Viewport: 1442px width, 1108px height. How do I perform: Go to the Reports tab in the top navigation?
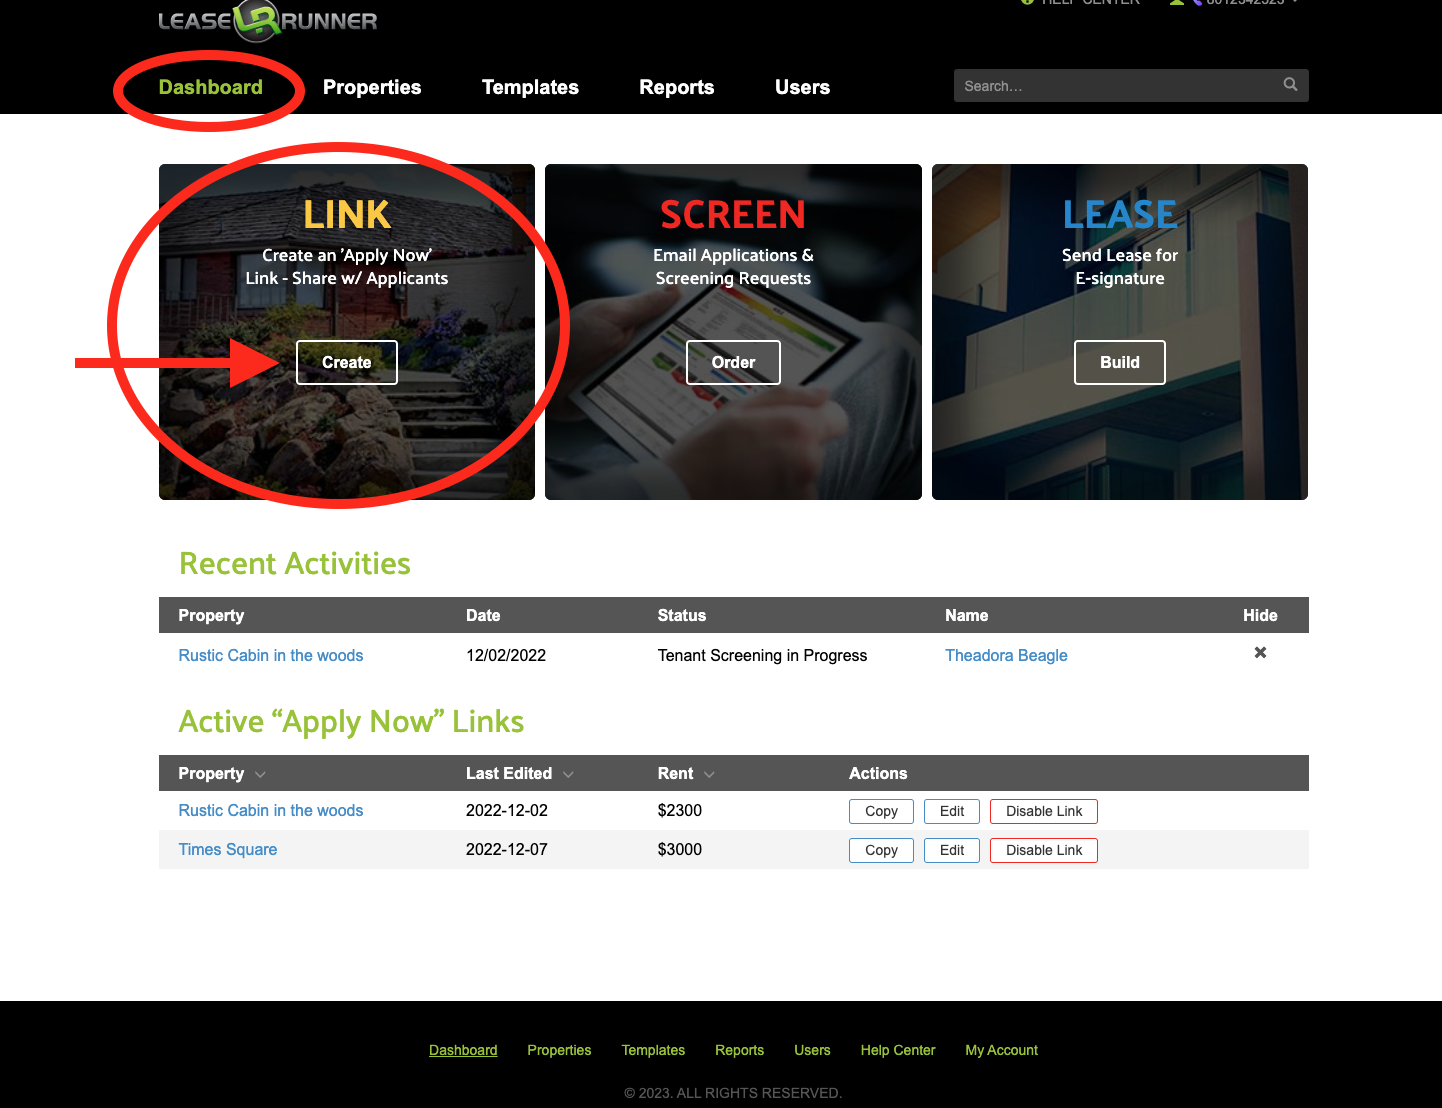[x=676, y=88]
